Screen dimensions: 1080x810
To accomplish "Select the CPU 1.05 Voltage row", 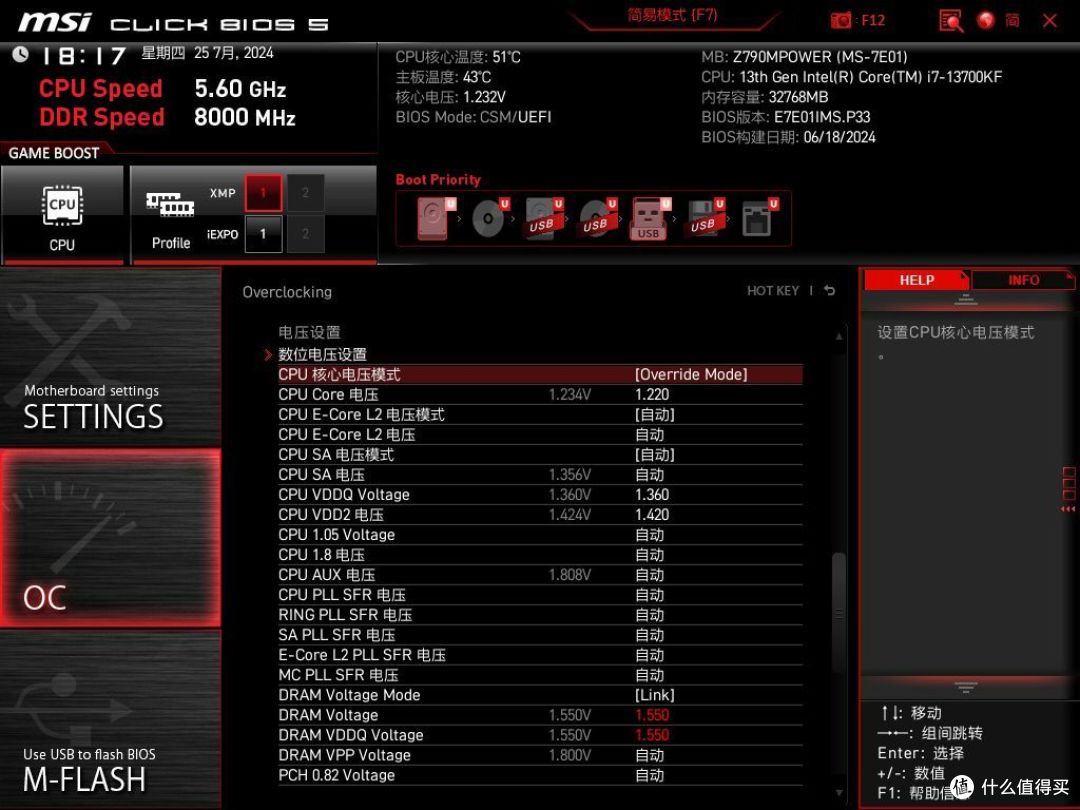I will [540, 534].
